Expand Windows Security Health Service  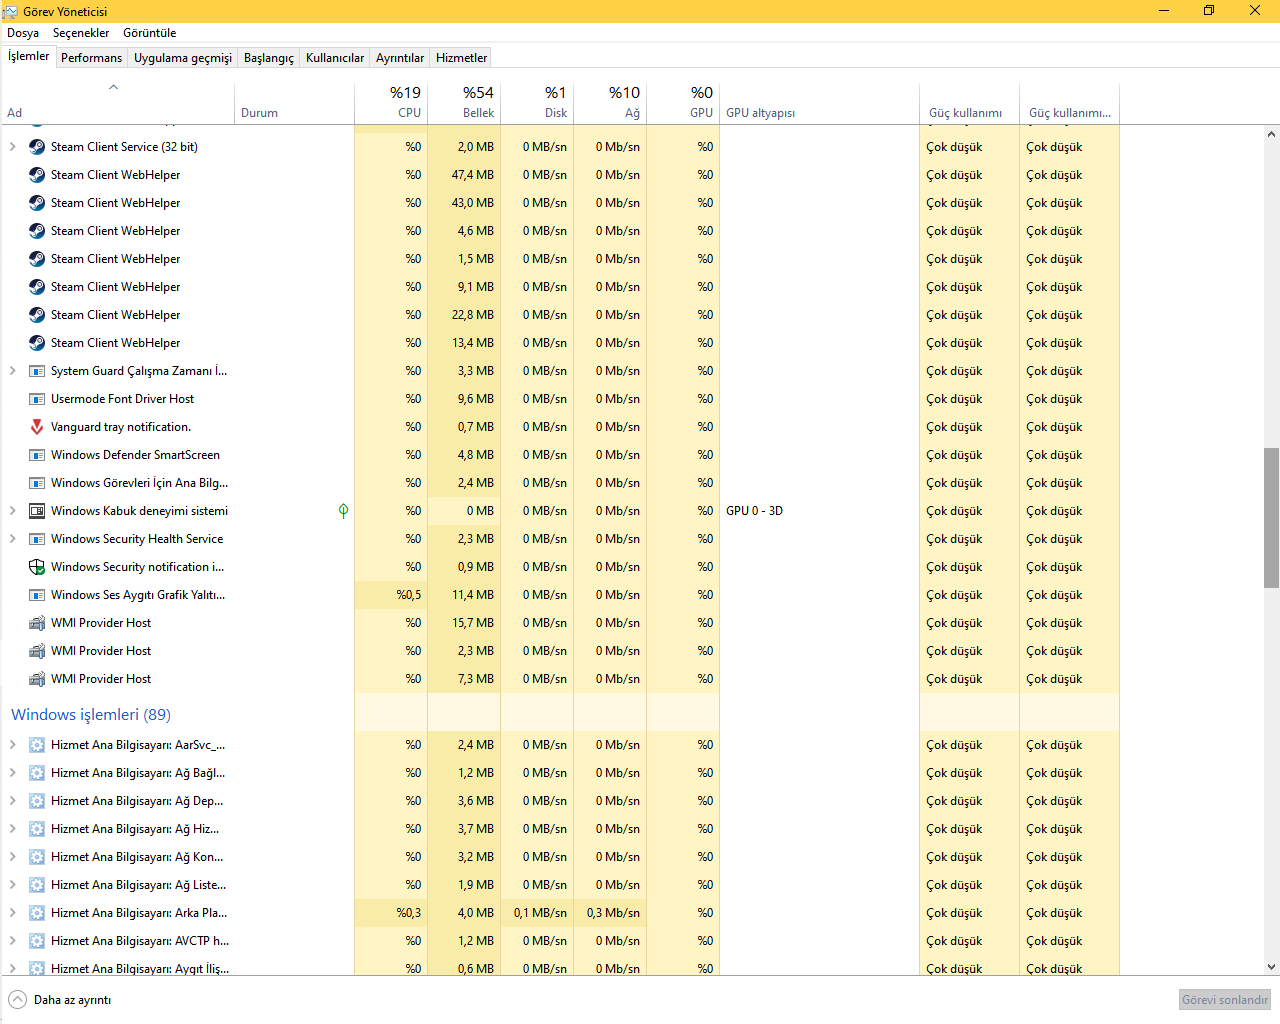[x=12, y=539]
